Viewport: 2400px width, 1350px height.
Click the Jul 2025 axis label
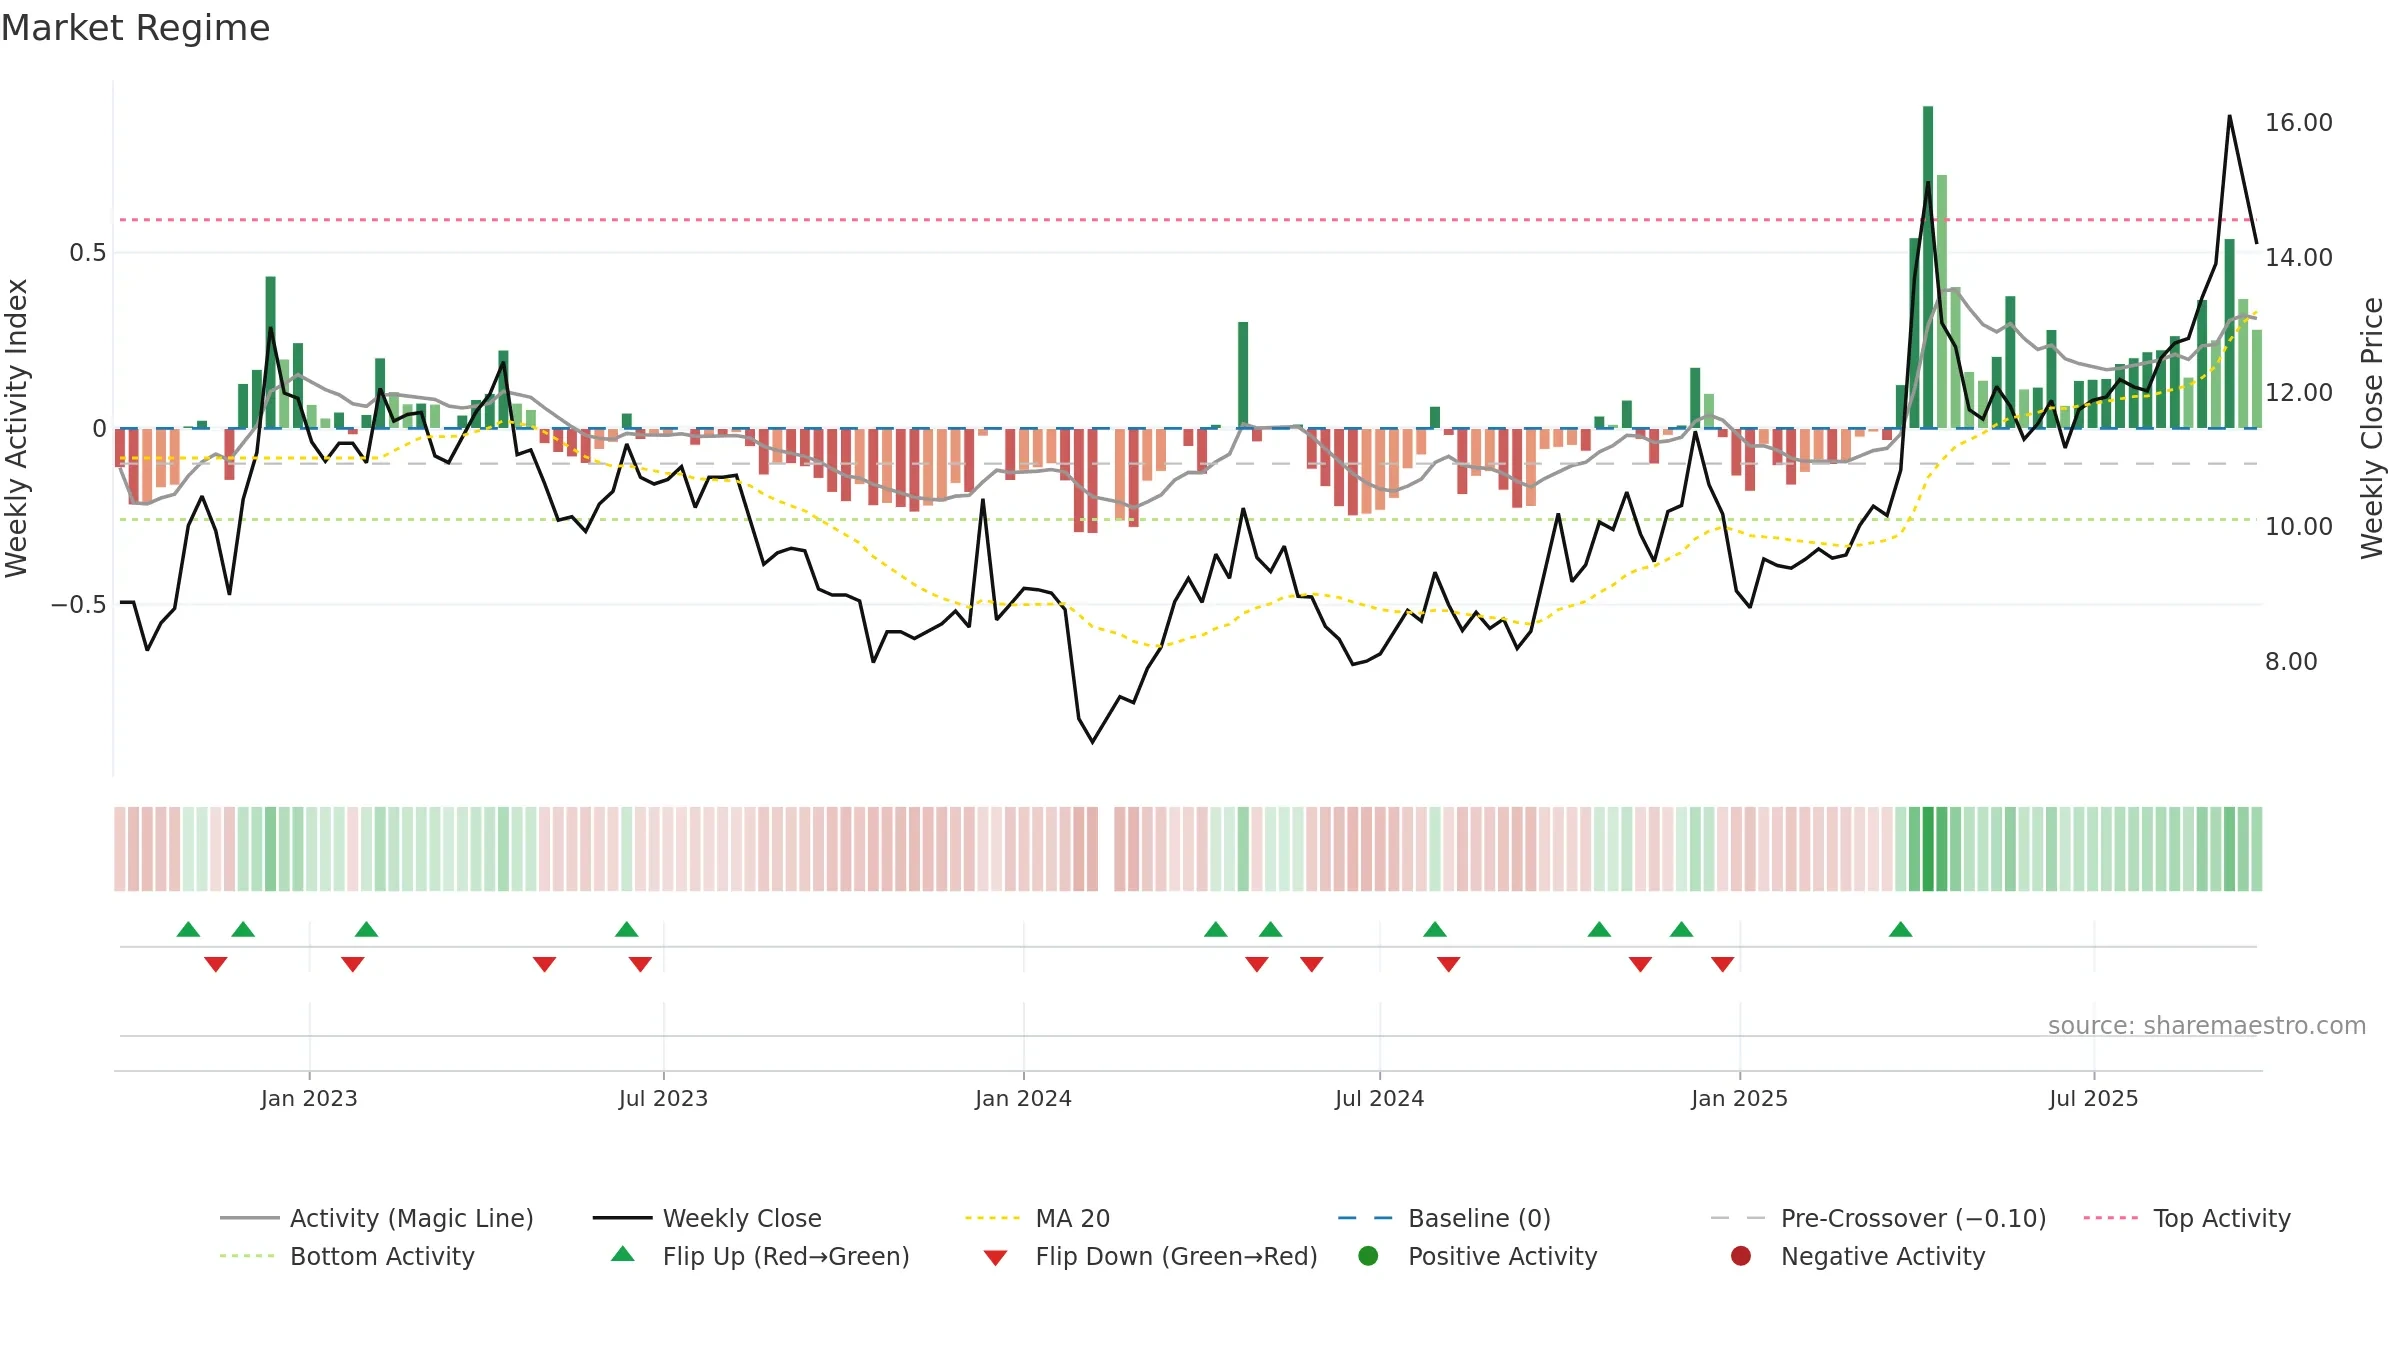click(2093, 1098)
